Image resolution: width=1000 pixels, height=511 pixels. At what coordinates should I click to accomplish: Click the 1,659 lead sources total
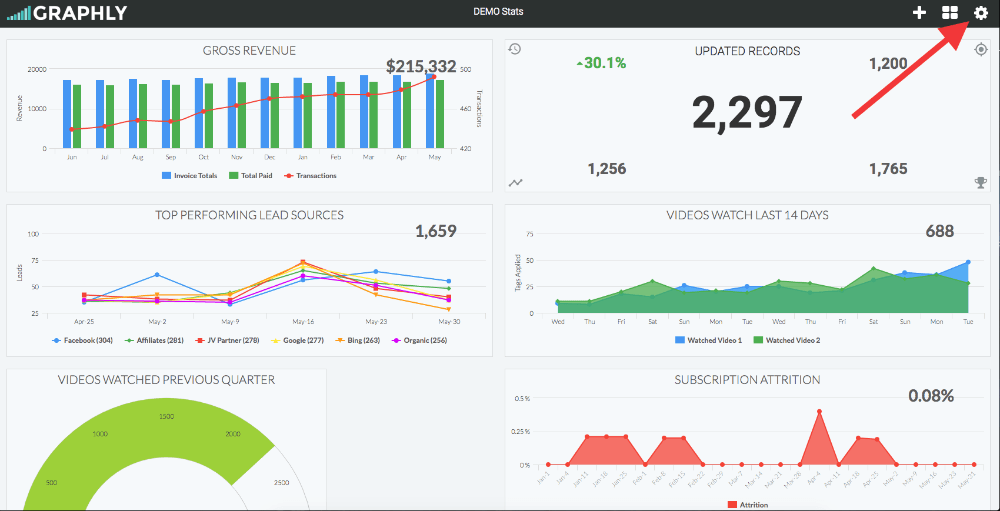436,231
